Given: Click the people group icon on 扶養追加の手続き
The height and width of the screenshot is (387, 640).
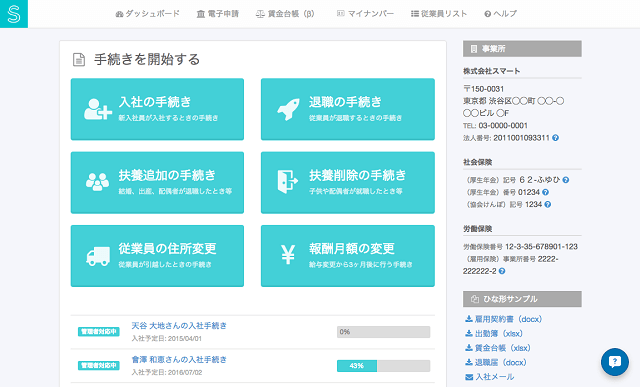Looking at the screenshot, I should click(98, 182).
